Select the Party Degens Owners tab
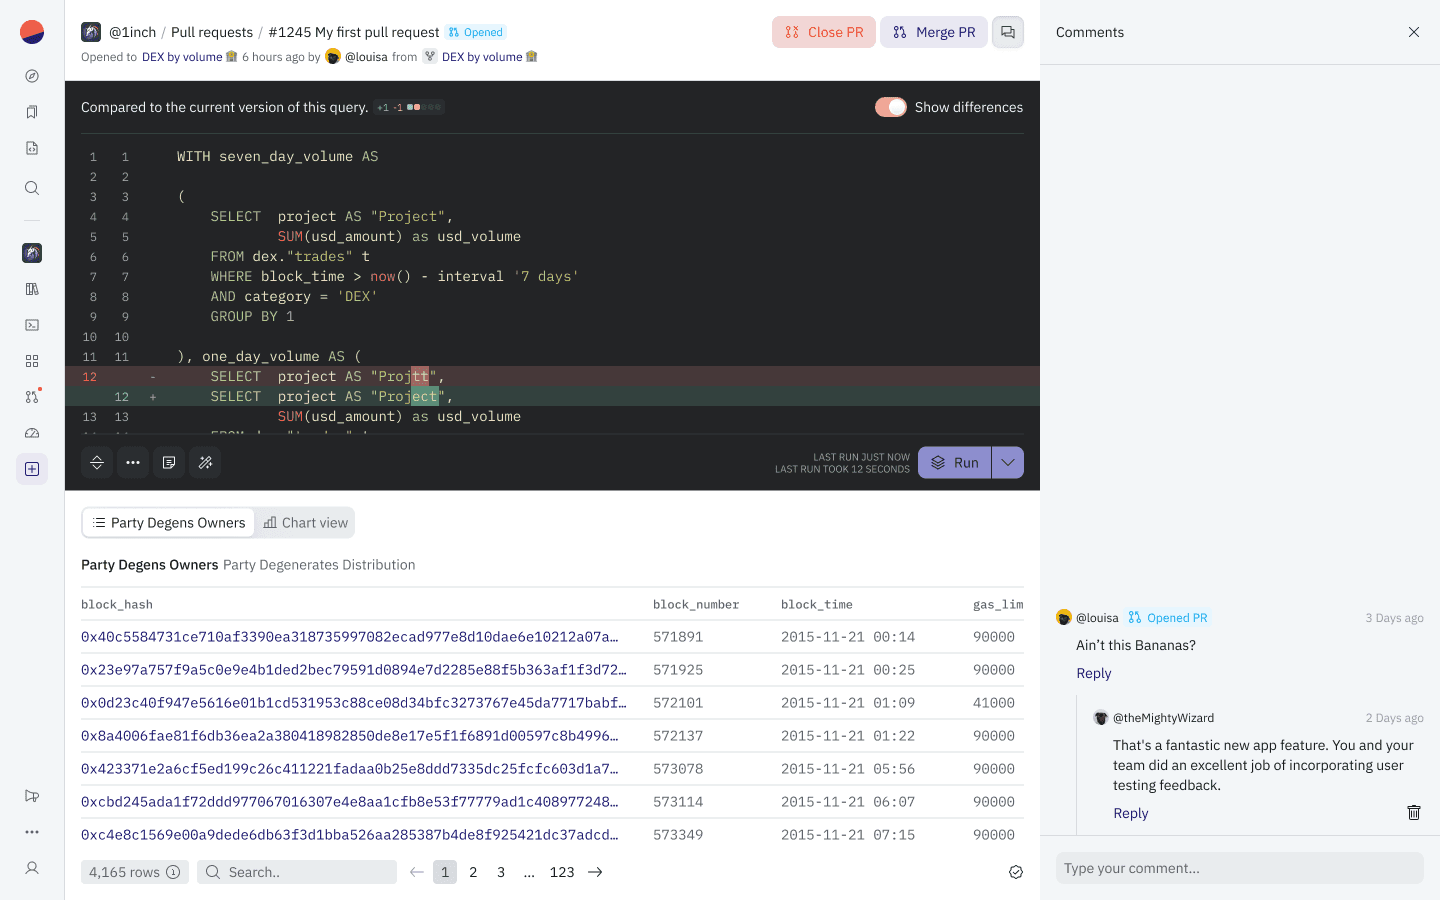This screenshot has width=1440, height=900. pos(169,523)
